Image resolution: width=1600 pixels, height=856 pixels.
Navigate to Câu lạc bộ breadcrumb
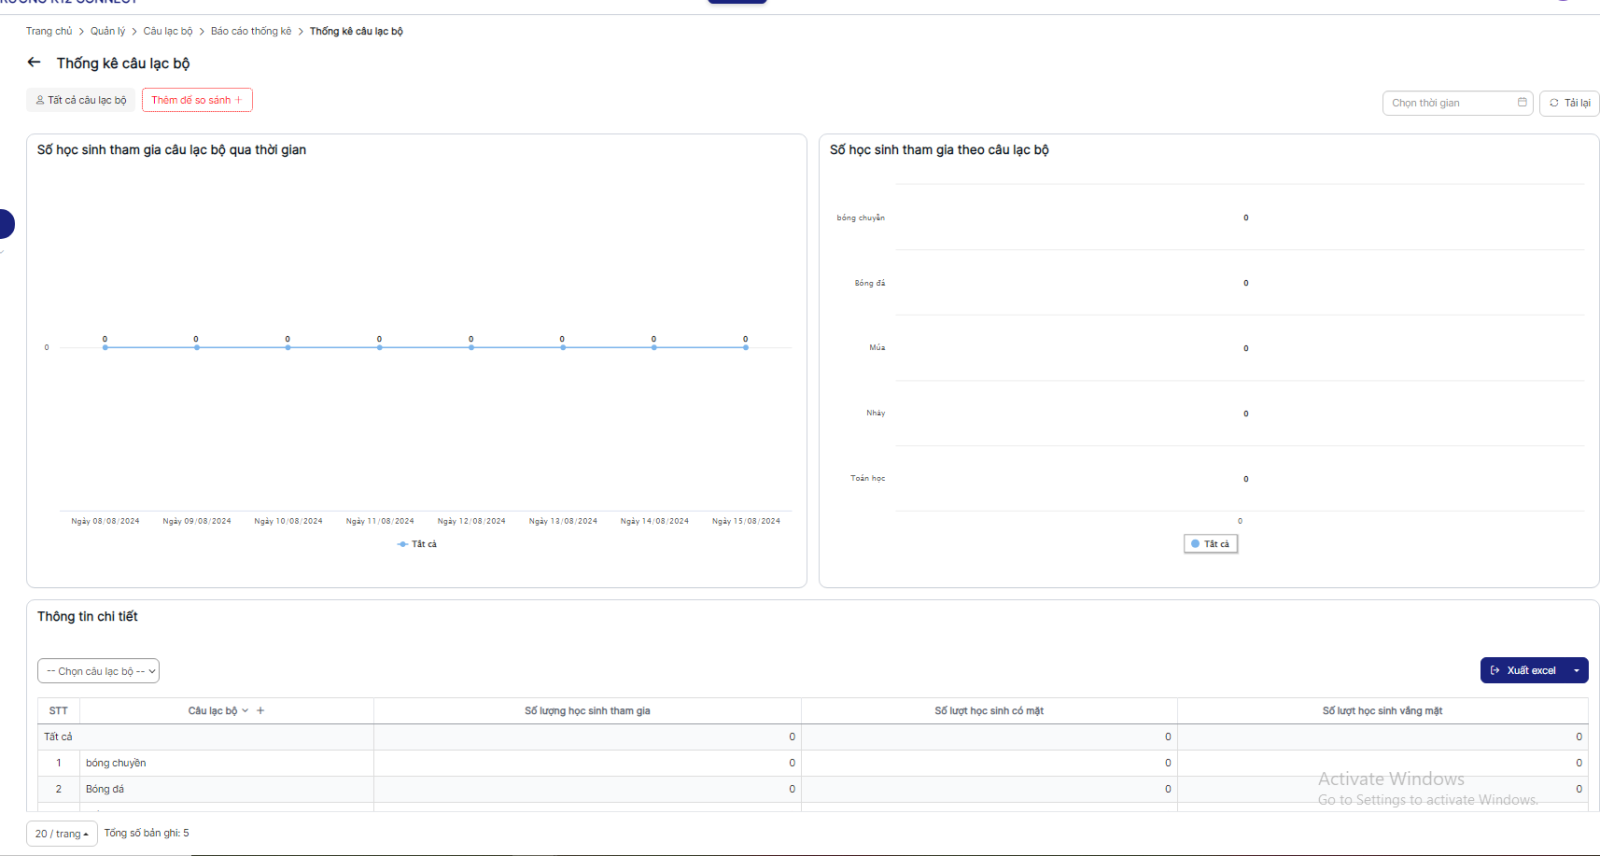click(x=168, y=31)
